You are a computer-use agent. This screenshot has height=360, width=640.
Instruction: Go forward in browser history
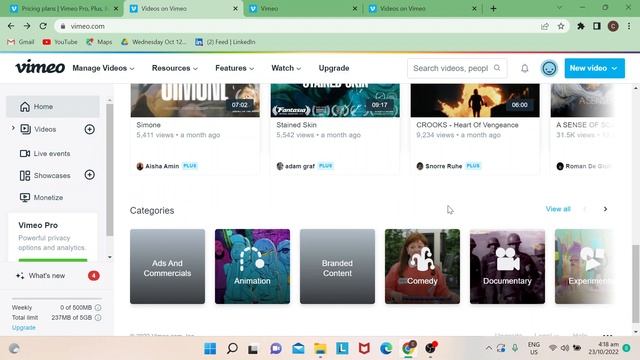[27, 26]
